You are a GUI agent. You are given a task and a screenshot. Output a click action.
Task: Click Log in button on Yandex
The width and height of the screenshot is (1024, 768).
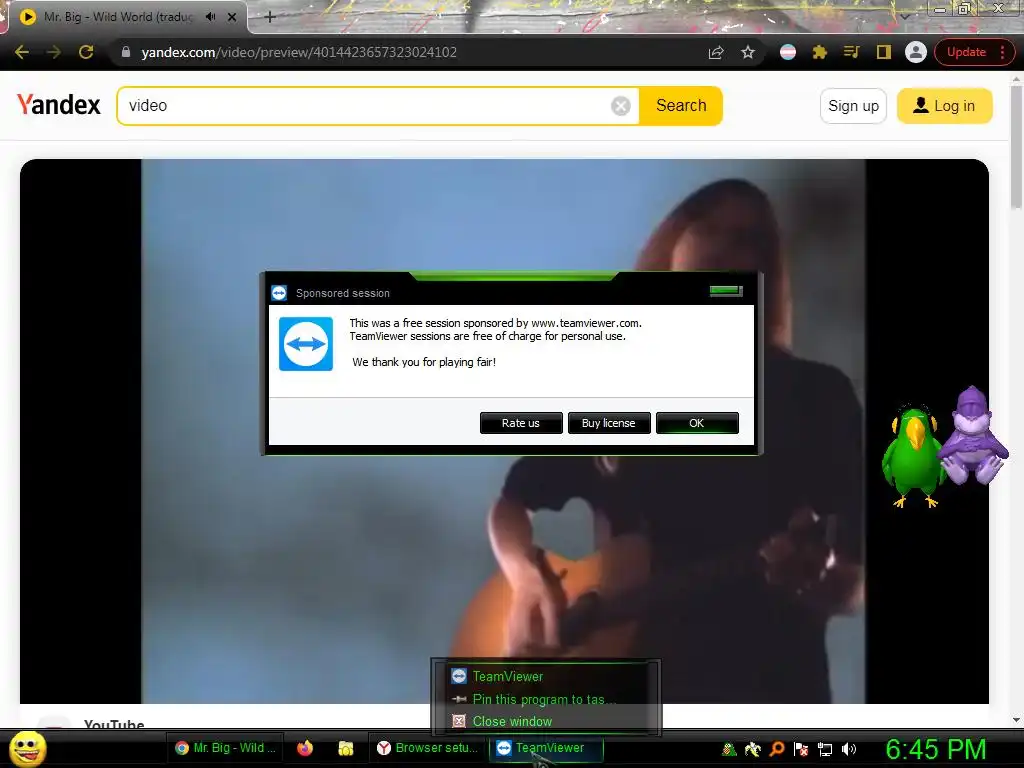tap(944, 106)
